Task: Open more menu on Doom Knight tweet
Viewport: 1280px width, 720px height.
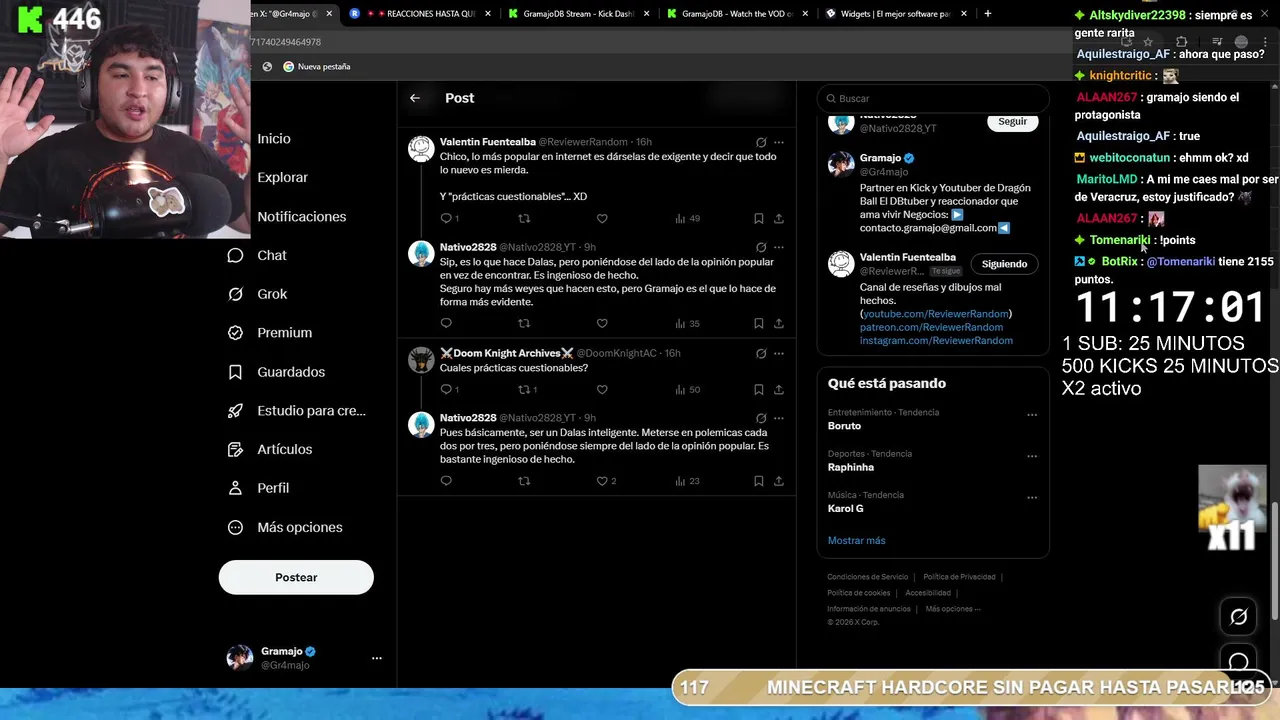Action: tap(779, 353)
